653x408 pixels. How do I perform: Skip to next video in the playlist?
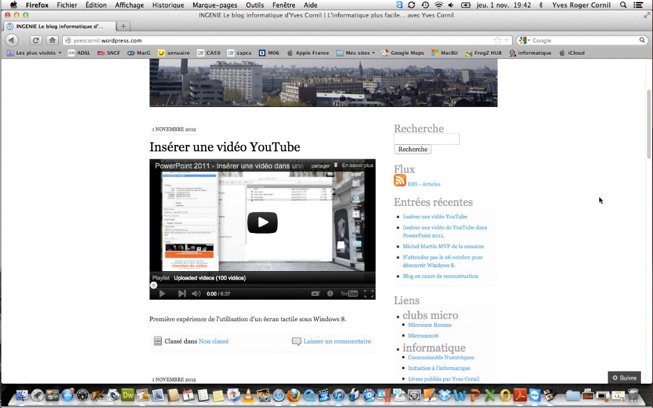click(x=182, y=294)
